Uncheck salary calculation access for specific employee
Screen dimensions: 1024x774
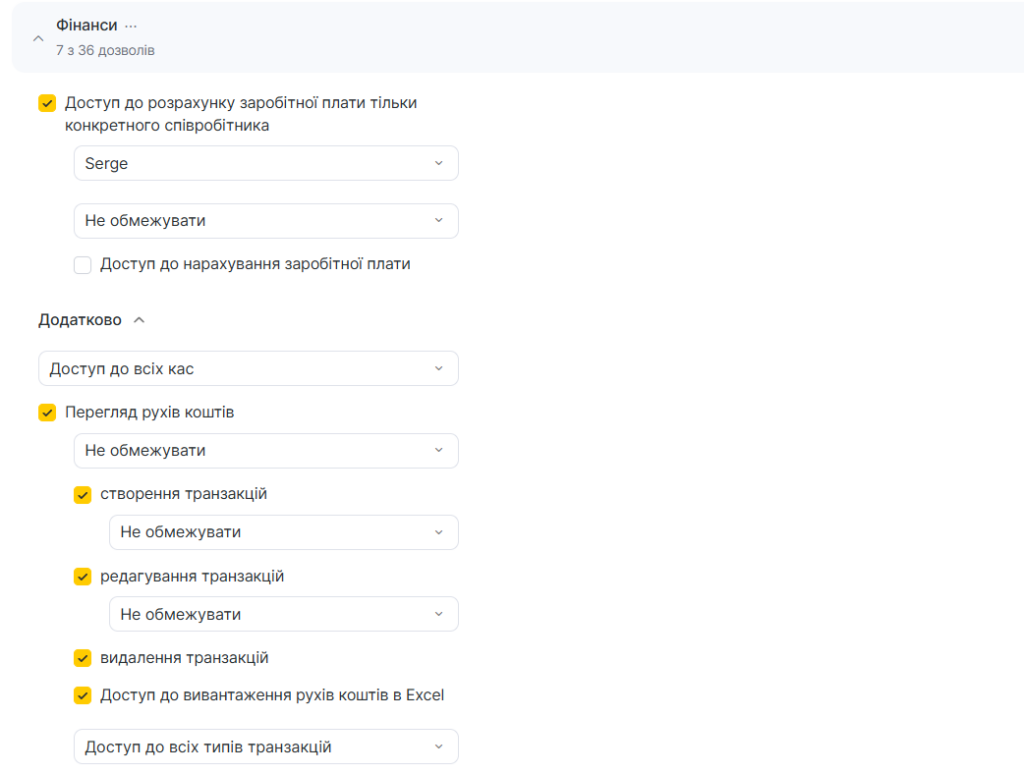(47, 103)
